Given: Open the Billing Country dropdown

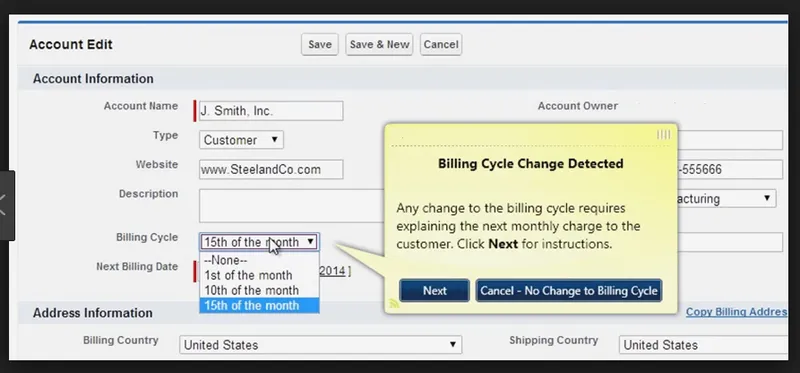Looking at the screenshot, I should pos(320,345).
